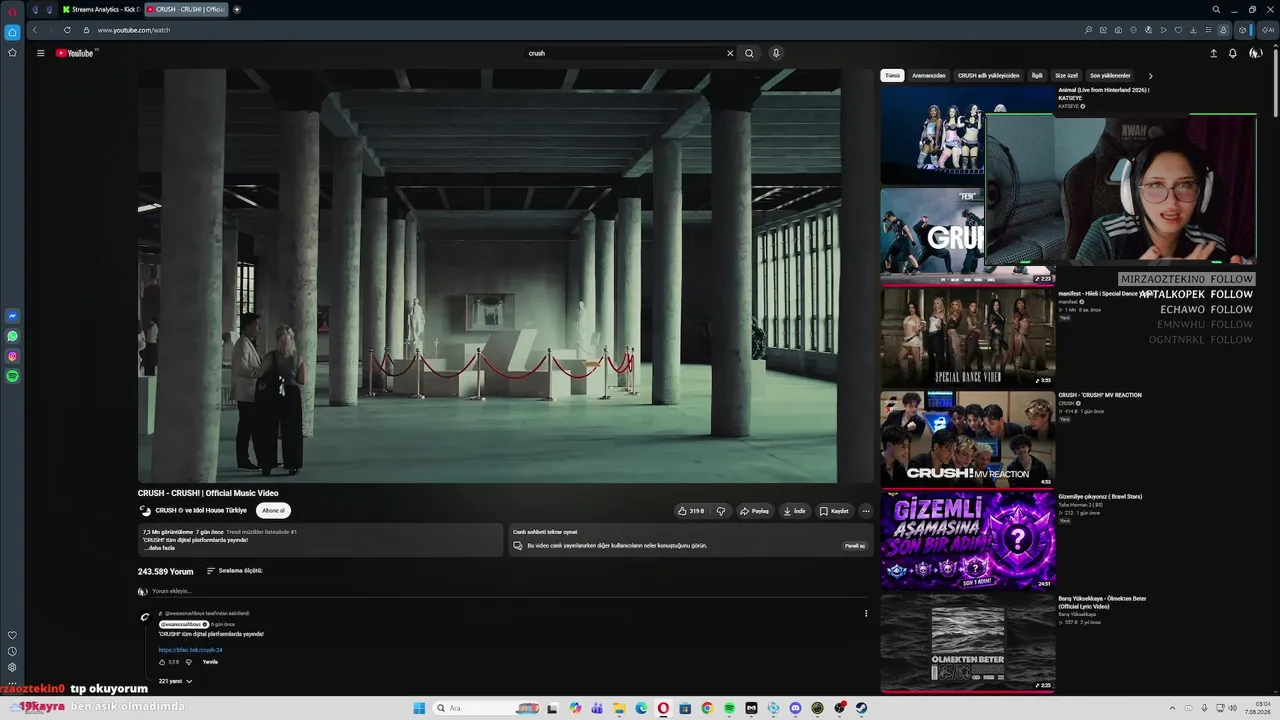The width and height of the screenshot is (1280, 720).
Task: Go back in the browser
Action: [34, 30]
